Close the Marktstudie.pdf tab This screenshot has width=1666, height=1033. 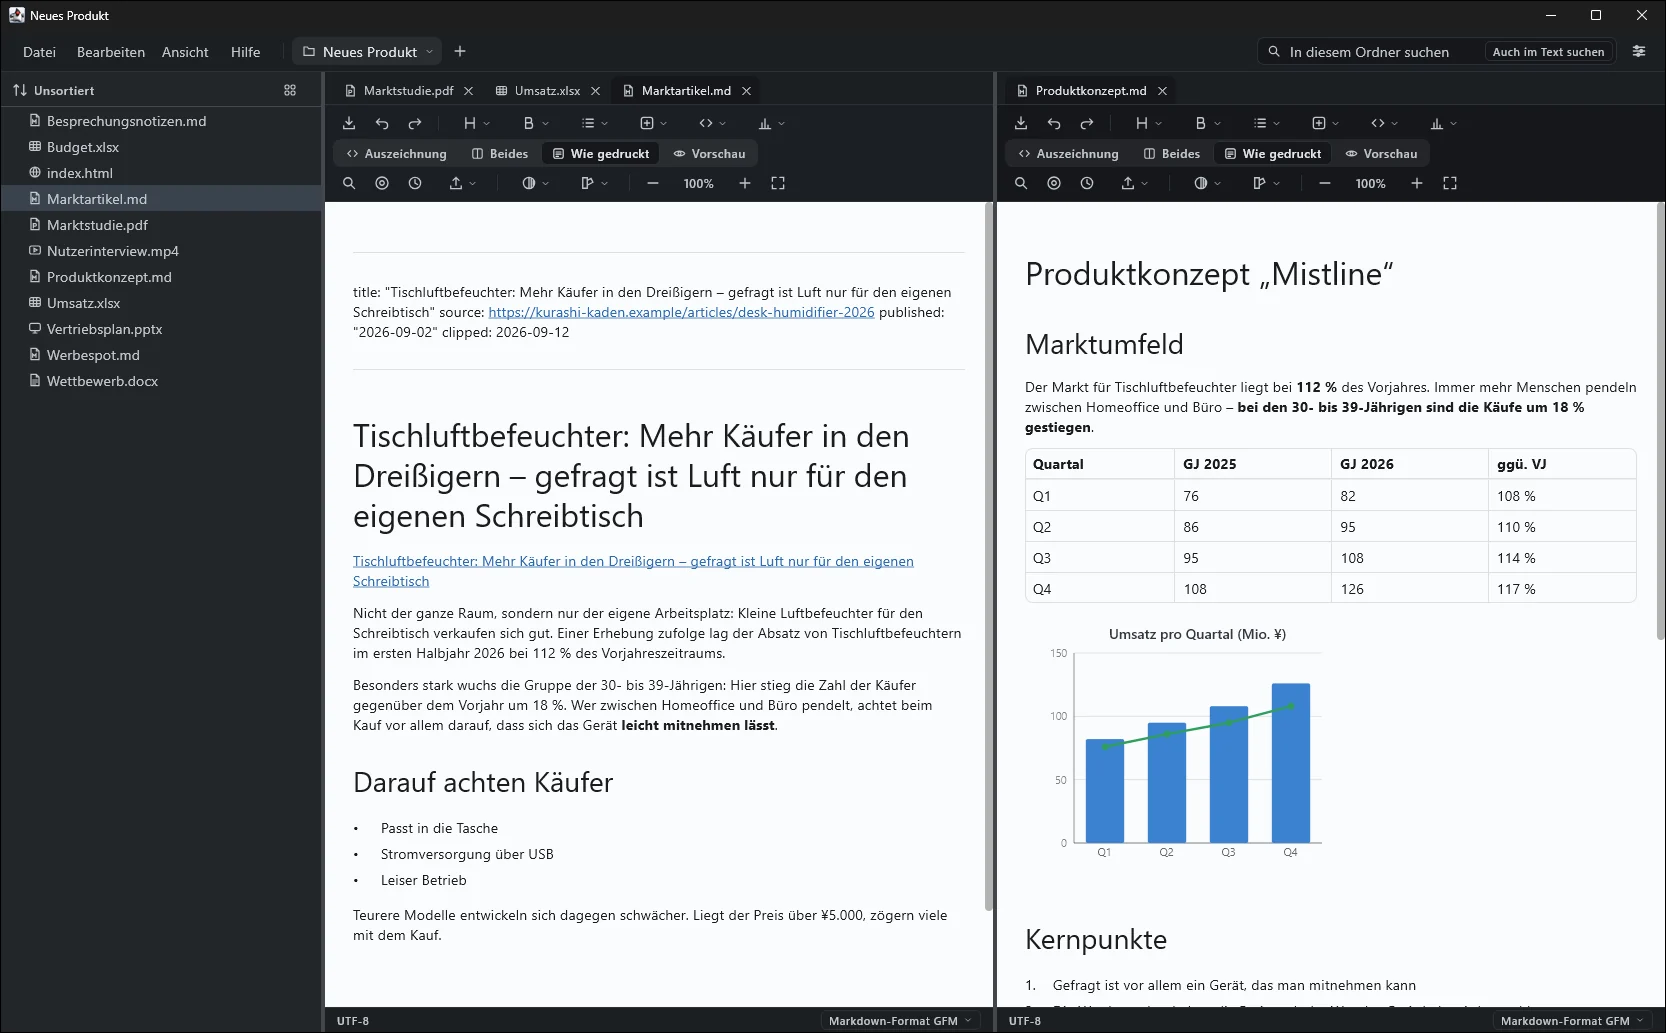[469, 90]
